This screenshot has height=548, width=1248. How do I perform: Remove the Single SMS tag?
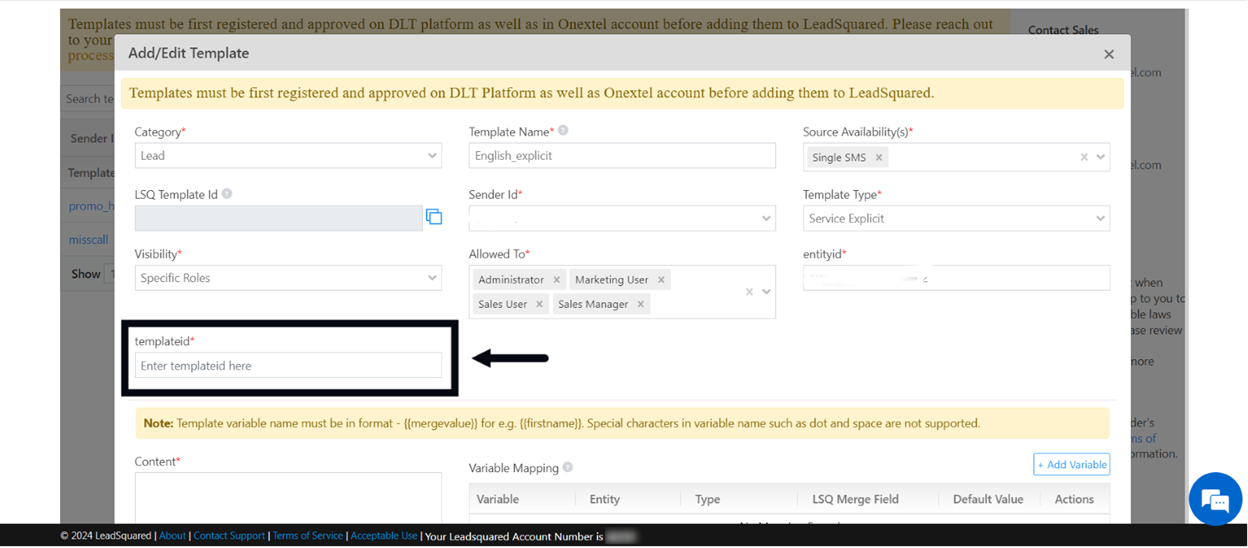pos(879,157)
